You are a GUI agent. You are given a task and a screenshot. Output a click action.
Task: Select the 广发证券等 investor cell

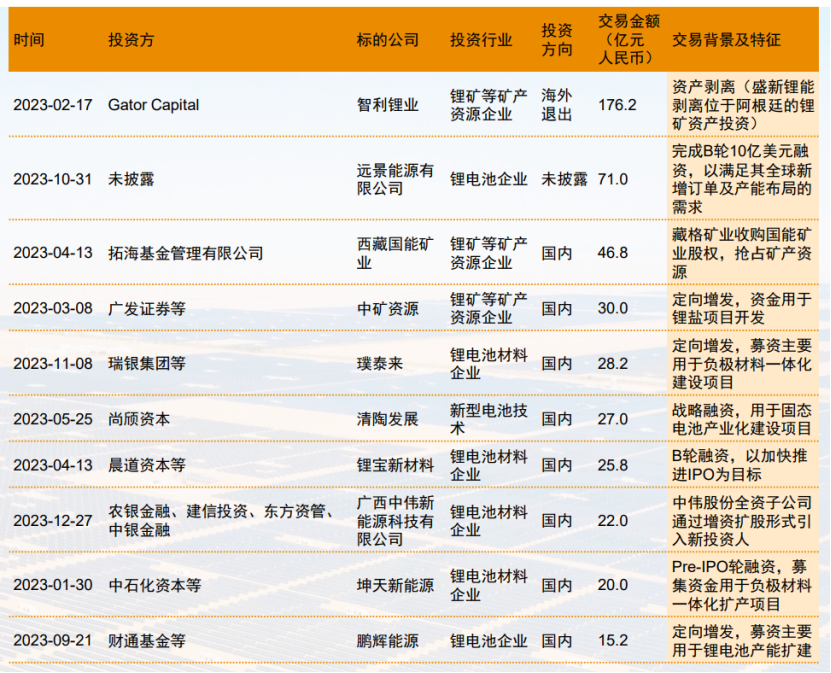pyautogui.click(x=147, y=309)
